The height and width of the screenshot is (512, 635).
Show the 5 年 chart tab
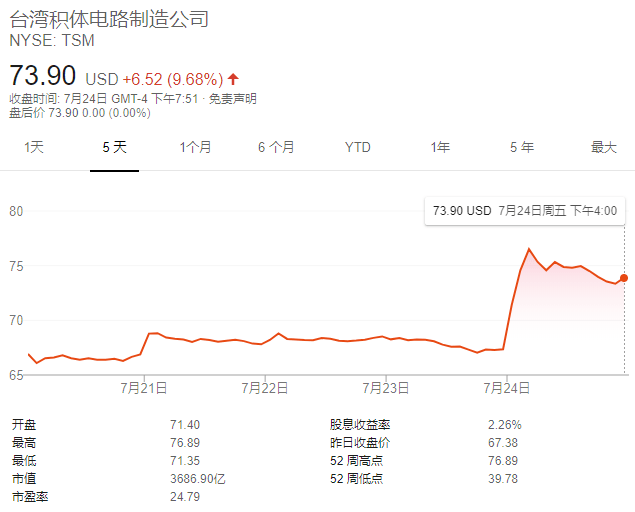(x=522, y=147)
